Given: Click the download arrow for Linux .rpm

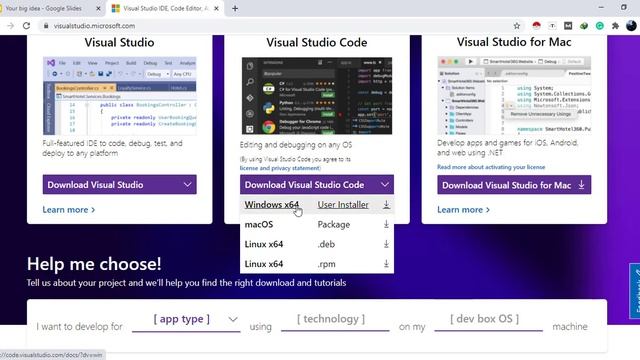Looking at the screenshot, I should (386, 264).
